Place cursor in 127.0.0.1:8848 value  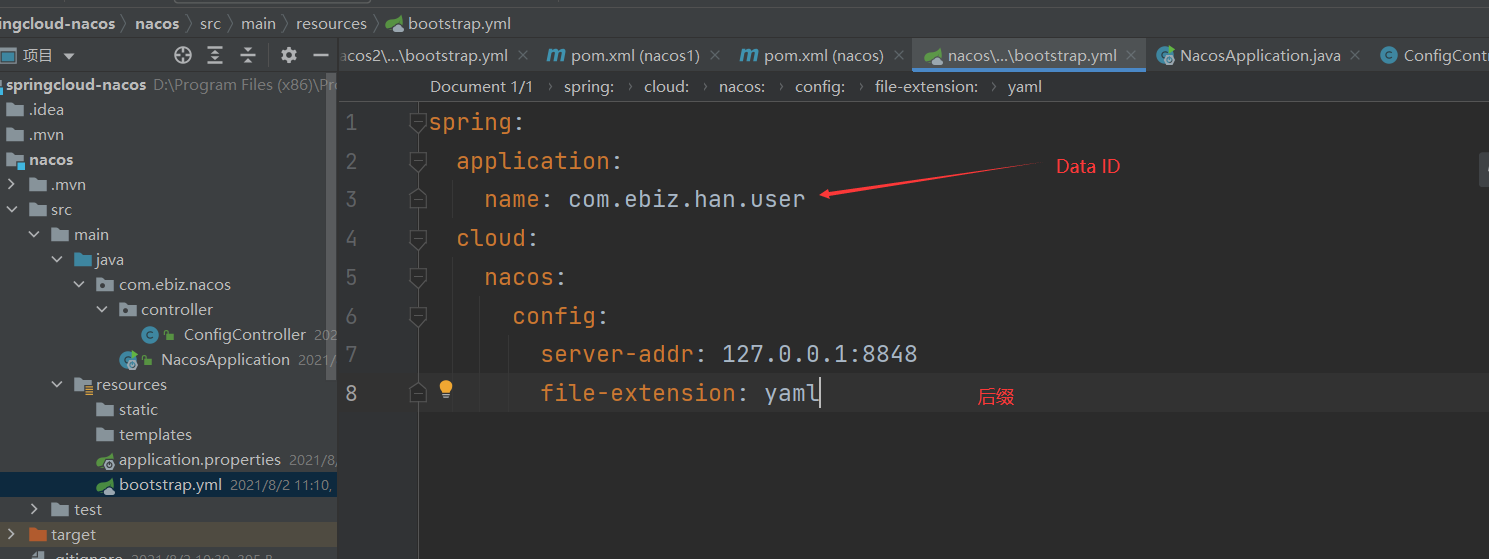tap(819, 354)
